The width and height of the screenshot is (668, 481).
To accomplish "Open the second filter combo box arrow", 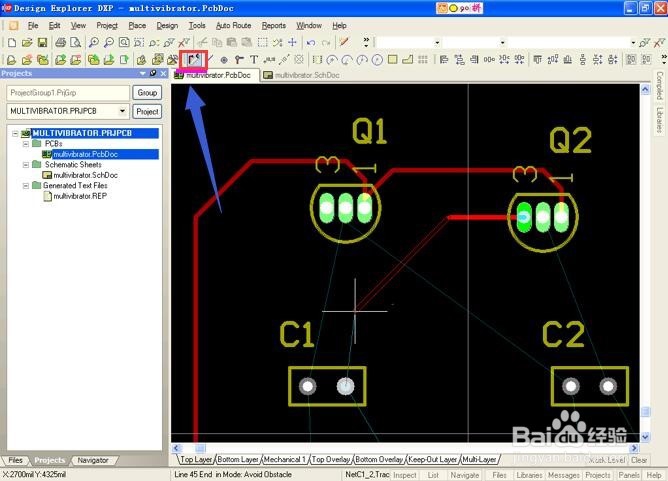I will click(503, 43).
